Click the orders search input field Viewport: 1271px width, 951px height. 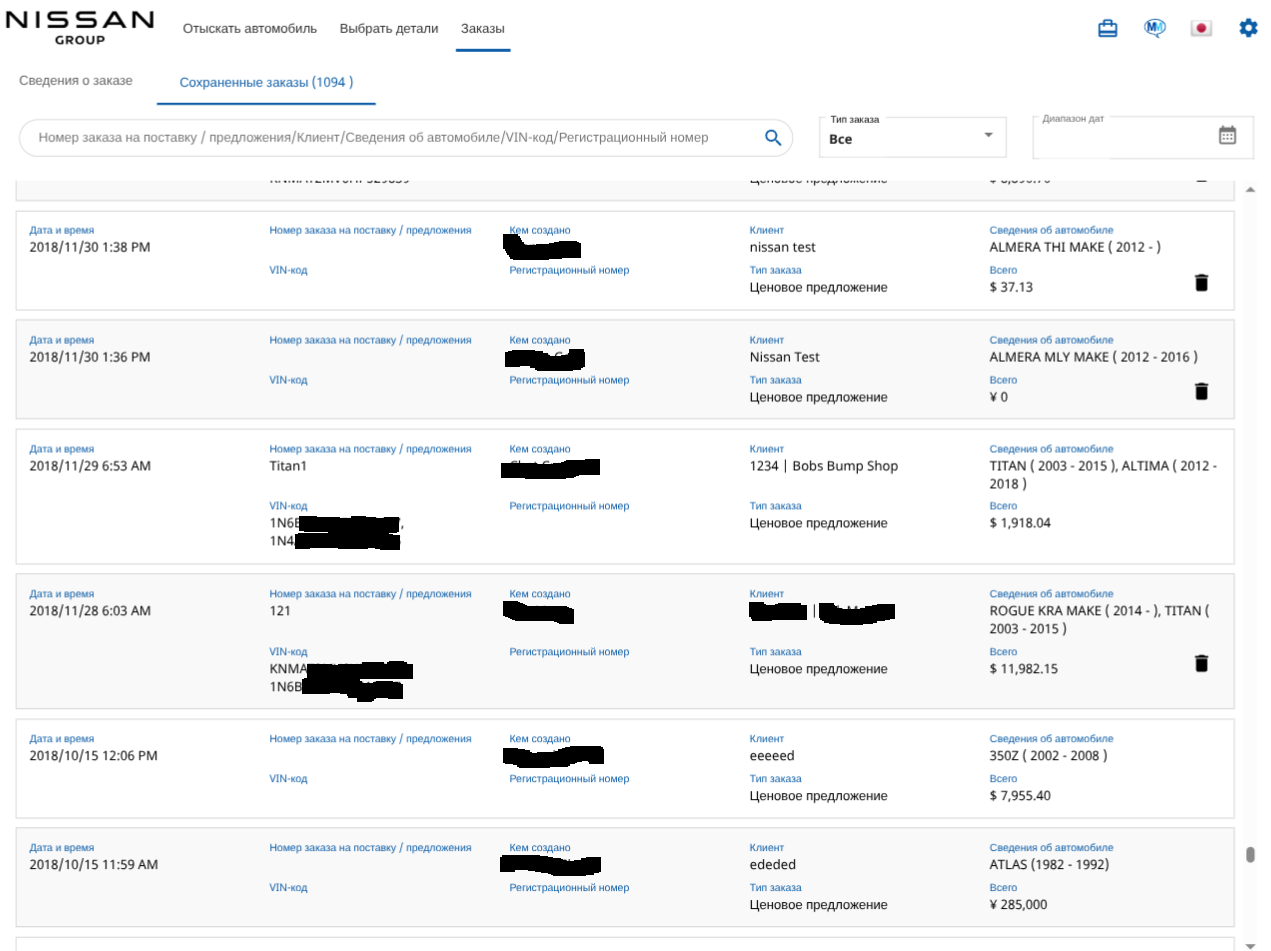pos(390,138)
